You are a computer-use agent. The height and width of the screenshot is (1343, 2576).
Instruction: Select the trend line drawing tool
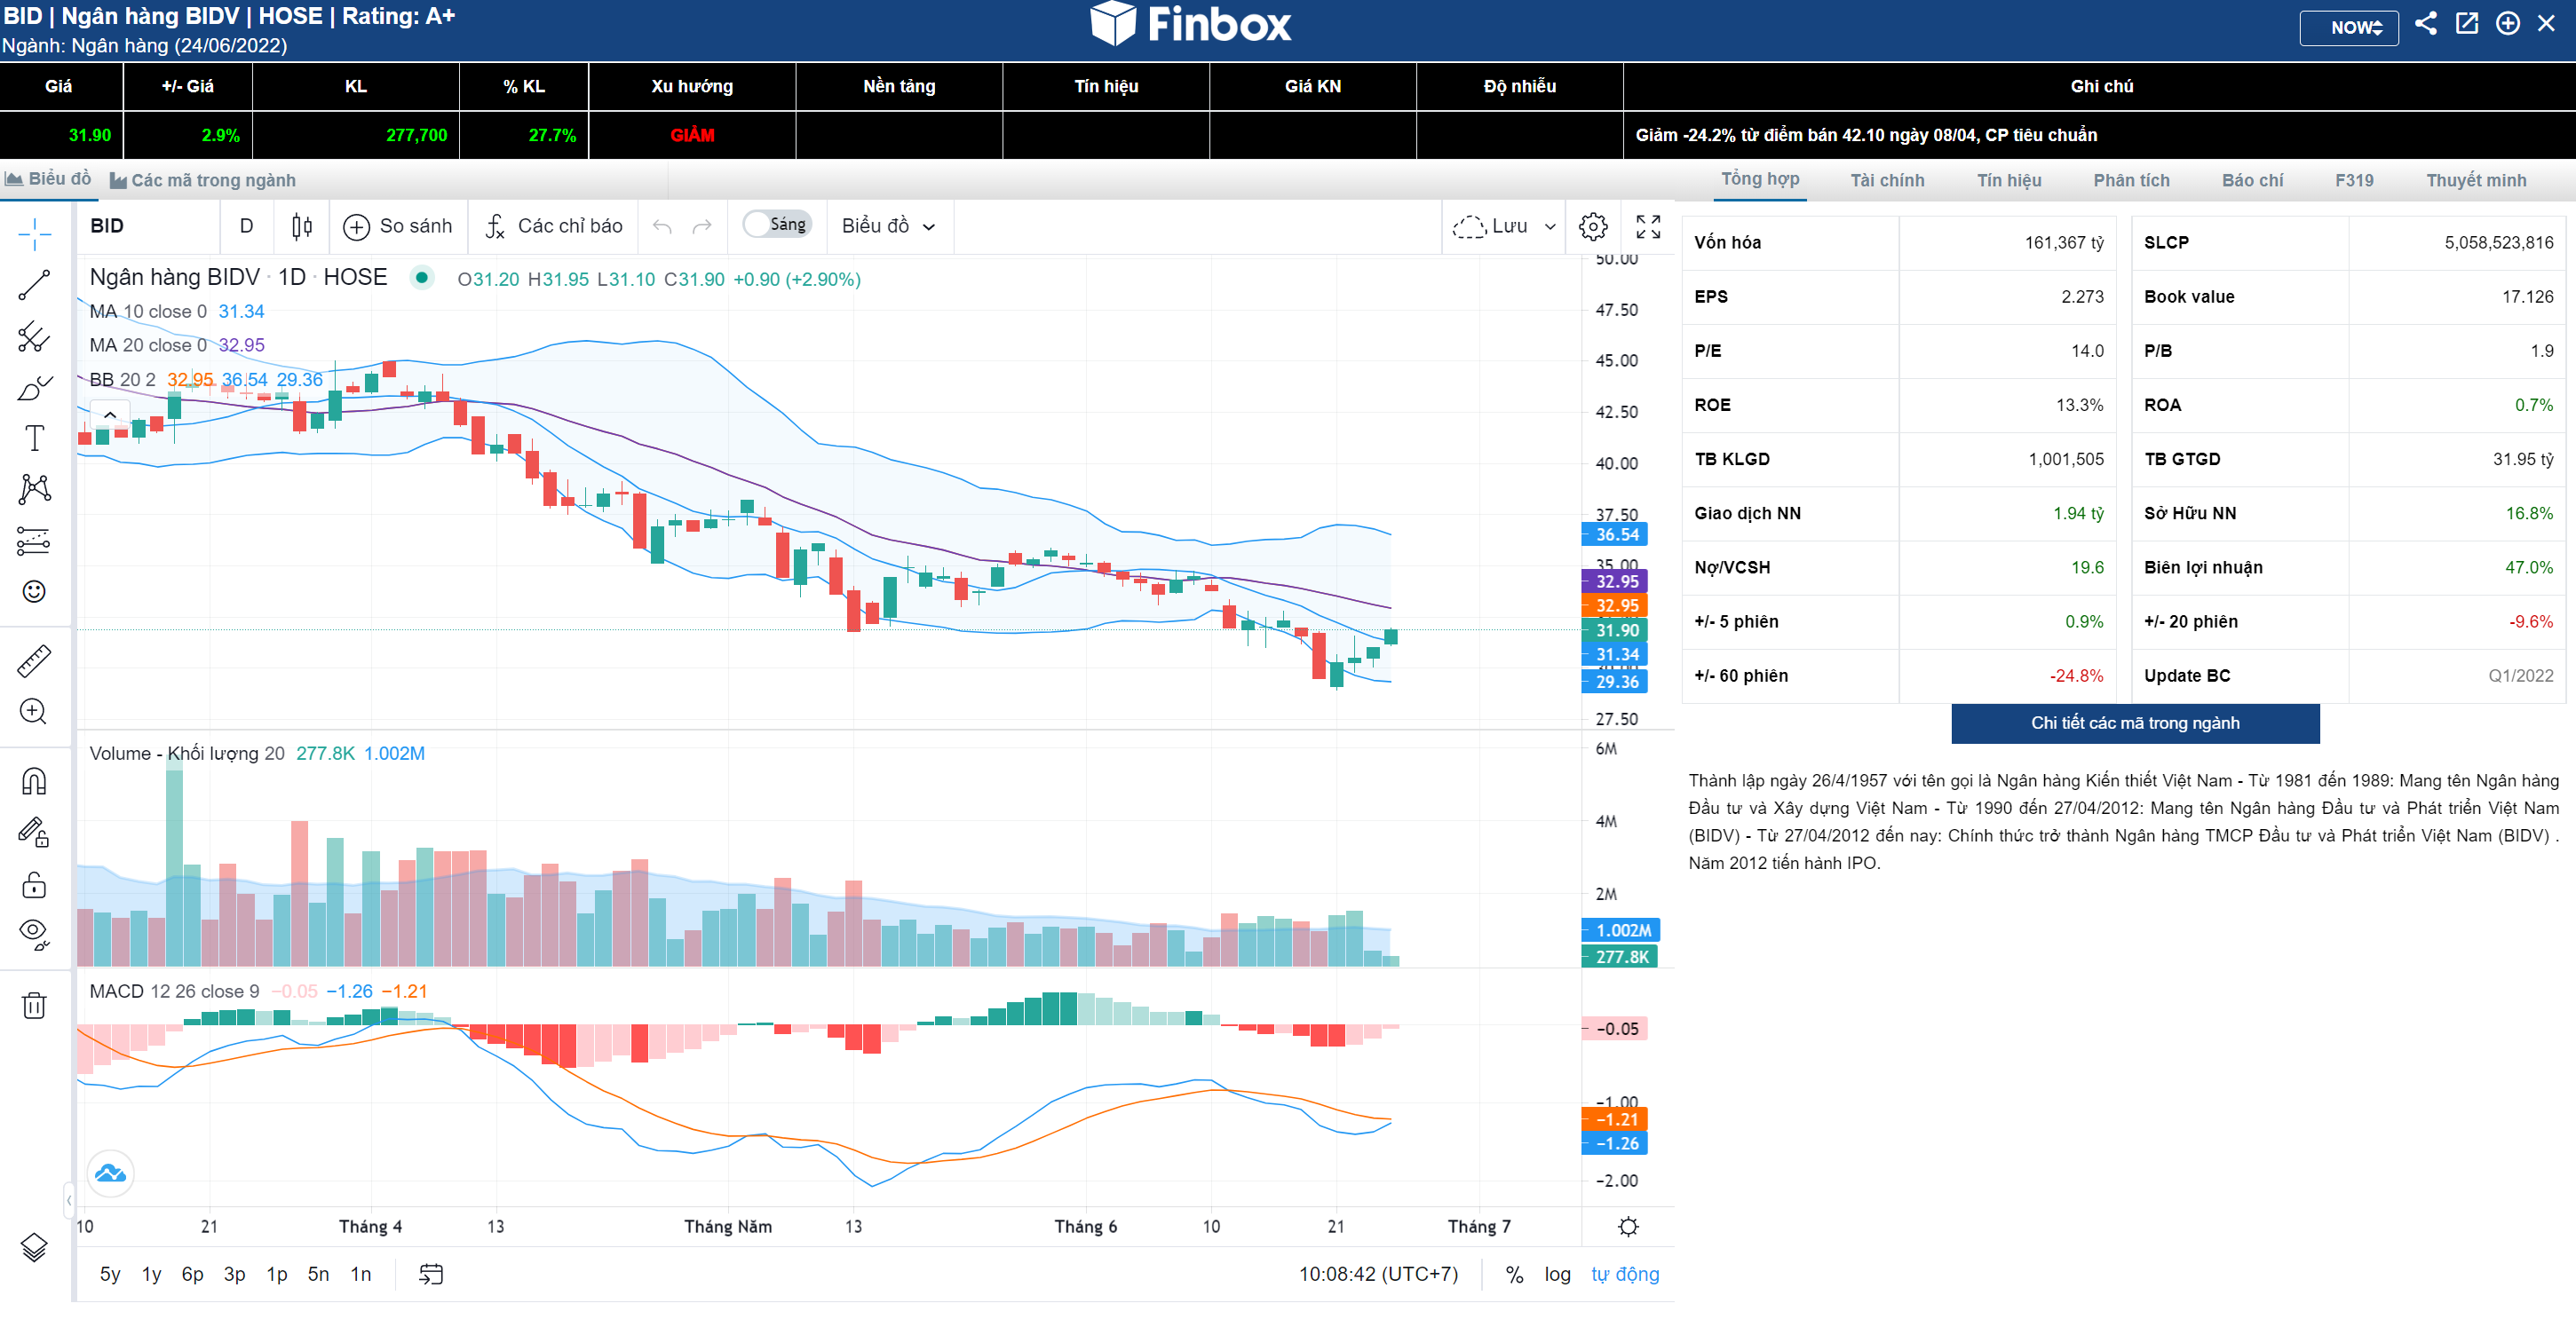[x=34, y=285]
